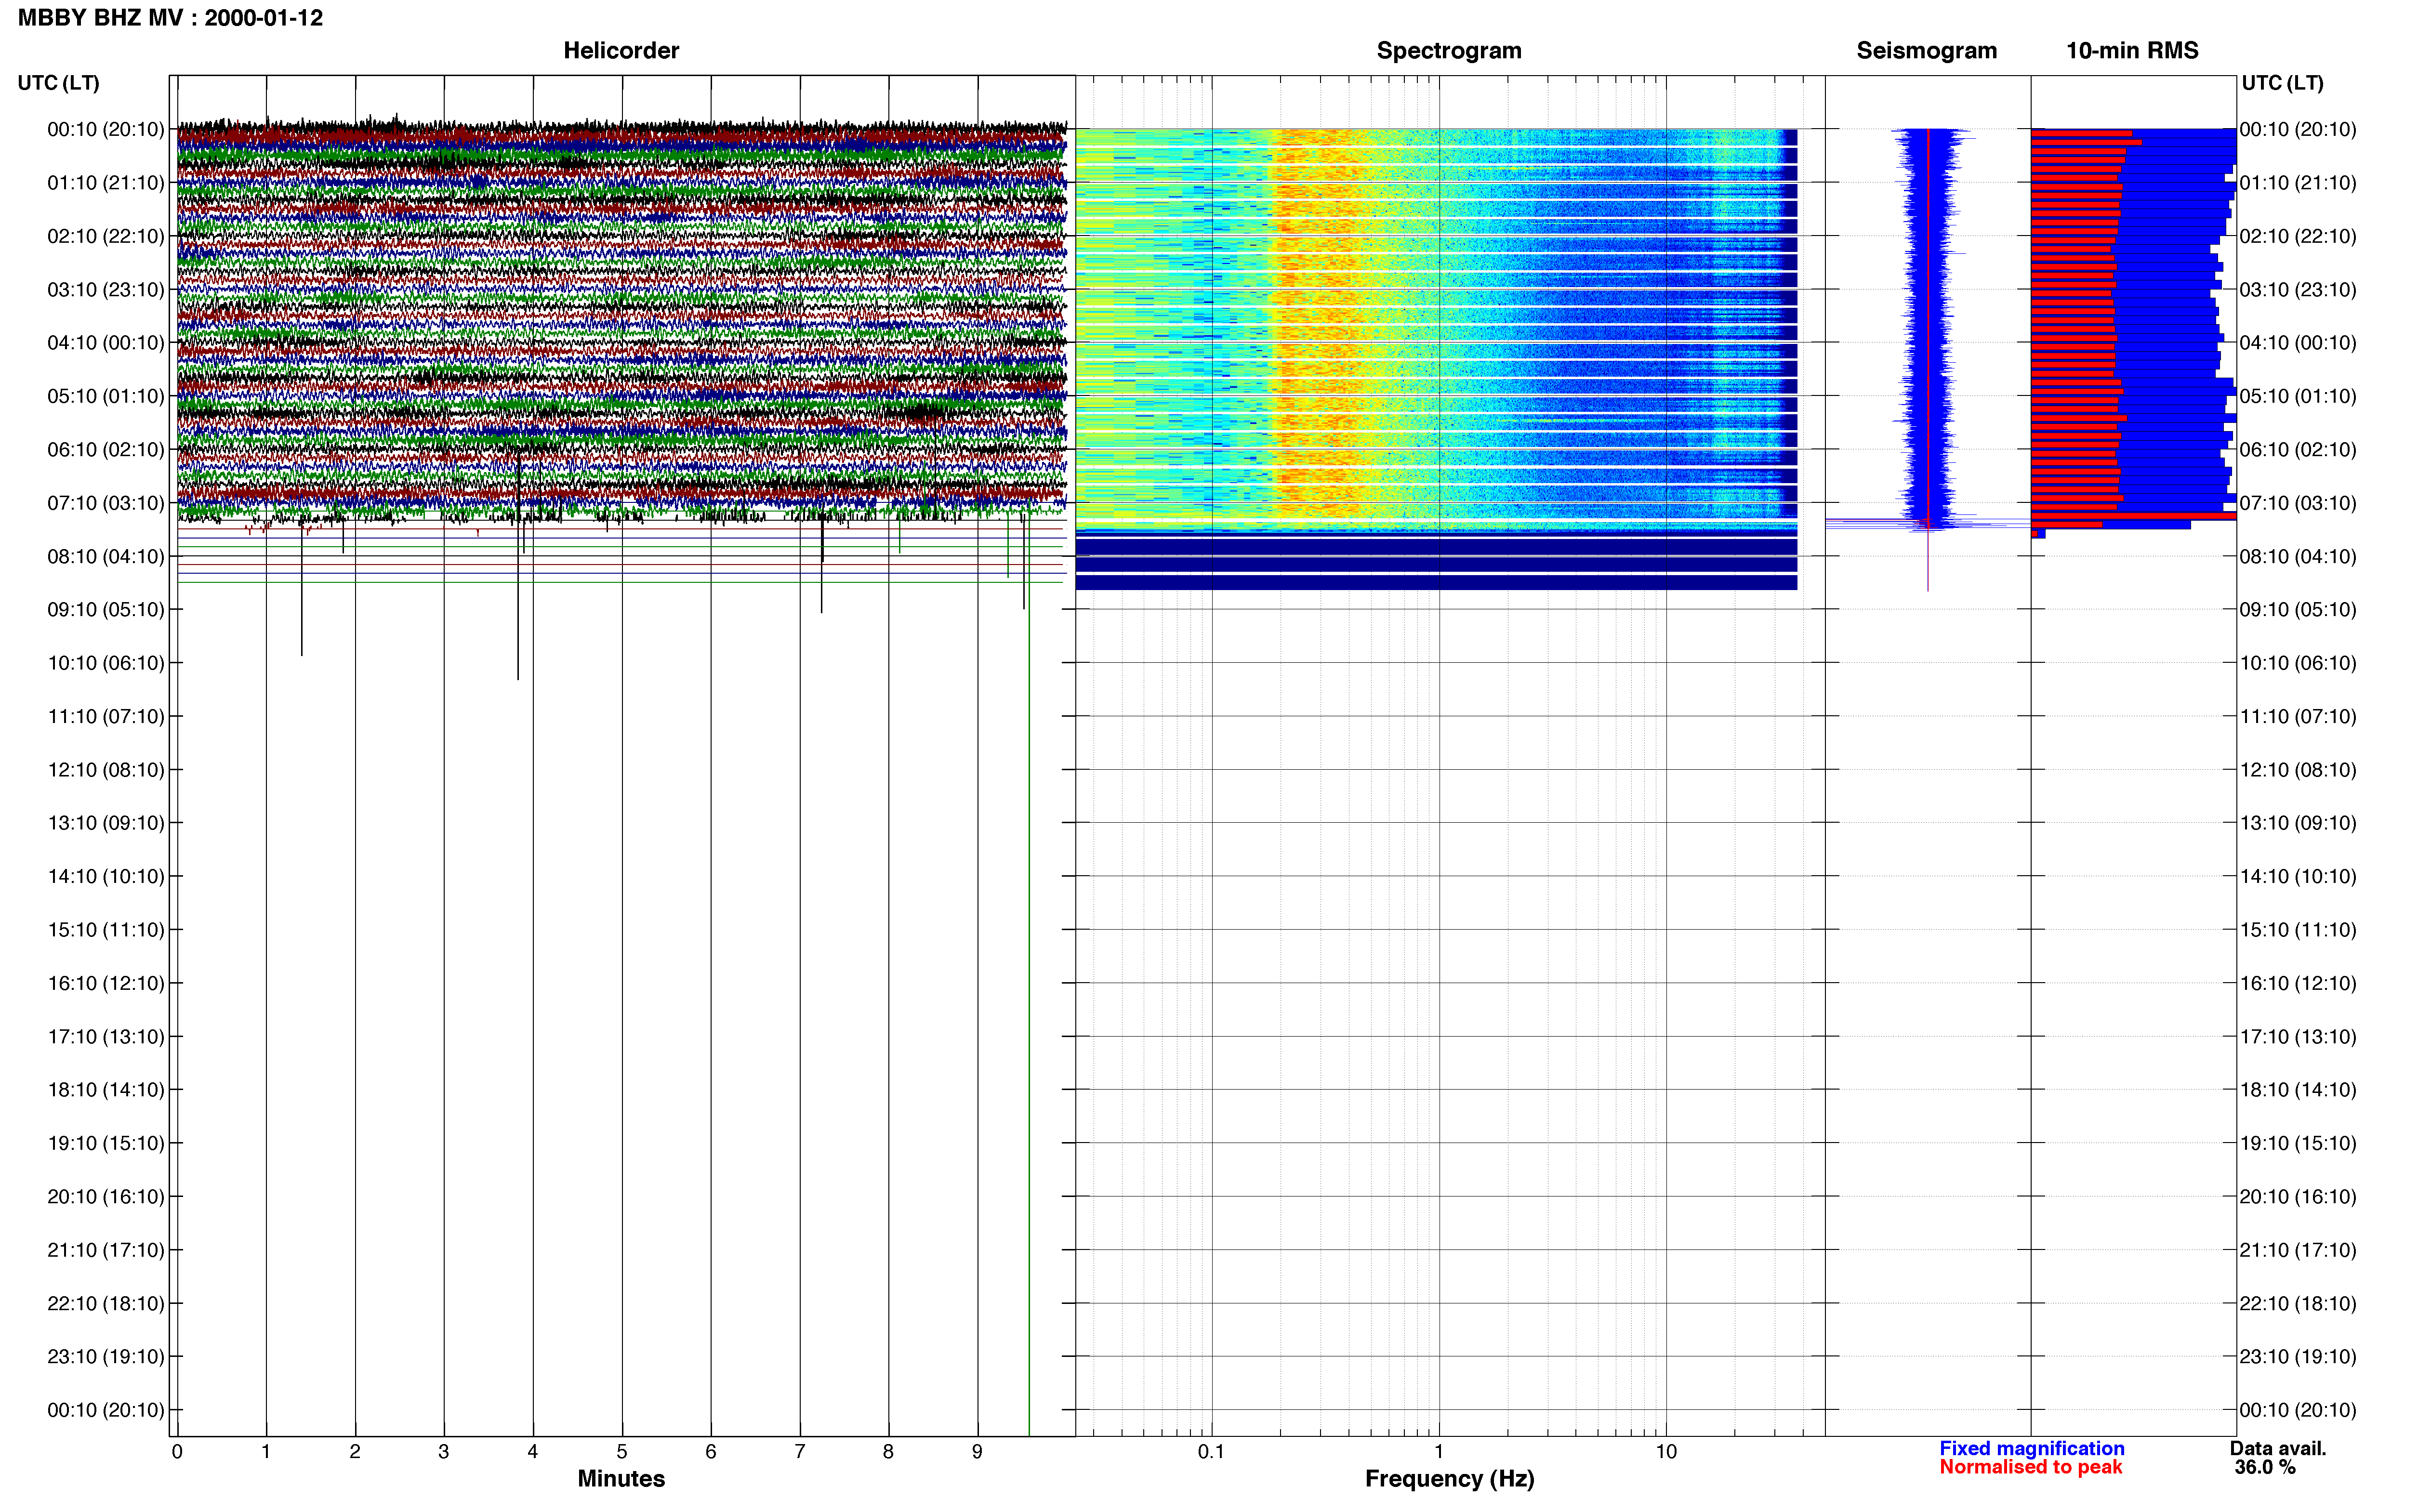Click the "0.1" frequency tick label
Viewport: 2418px width, 1512px height.
click(x=1211, y=1451)
